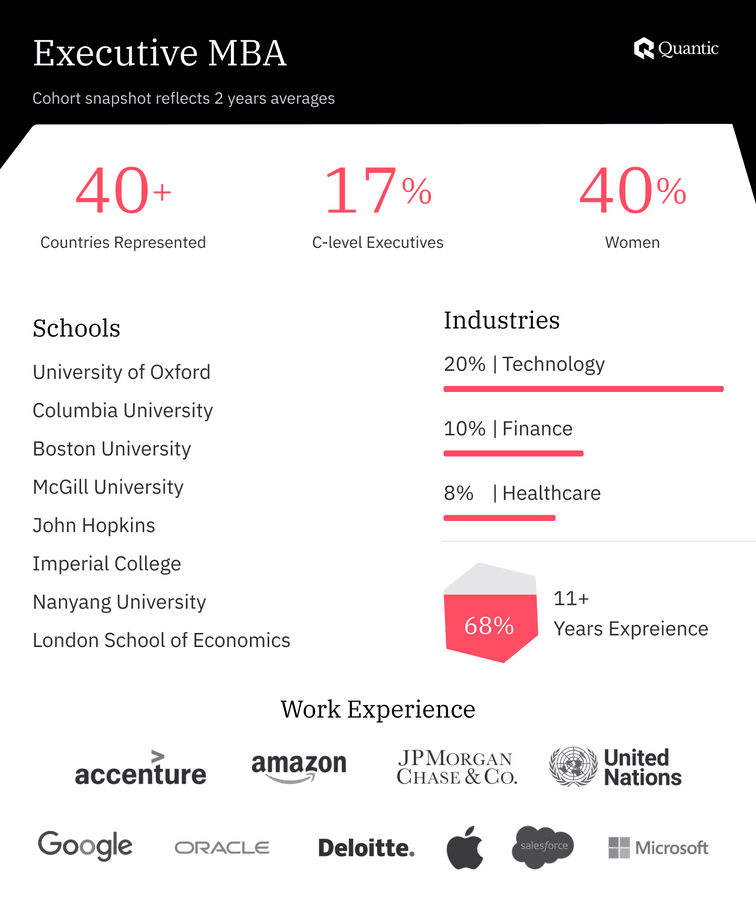Click the Quantic logo
This screenshot has height=914, width=756.
point(676,49)
